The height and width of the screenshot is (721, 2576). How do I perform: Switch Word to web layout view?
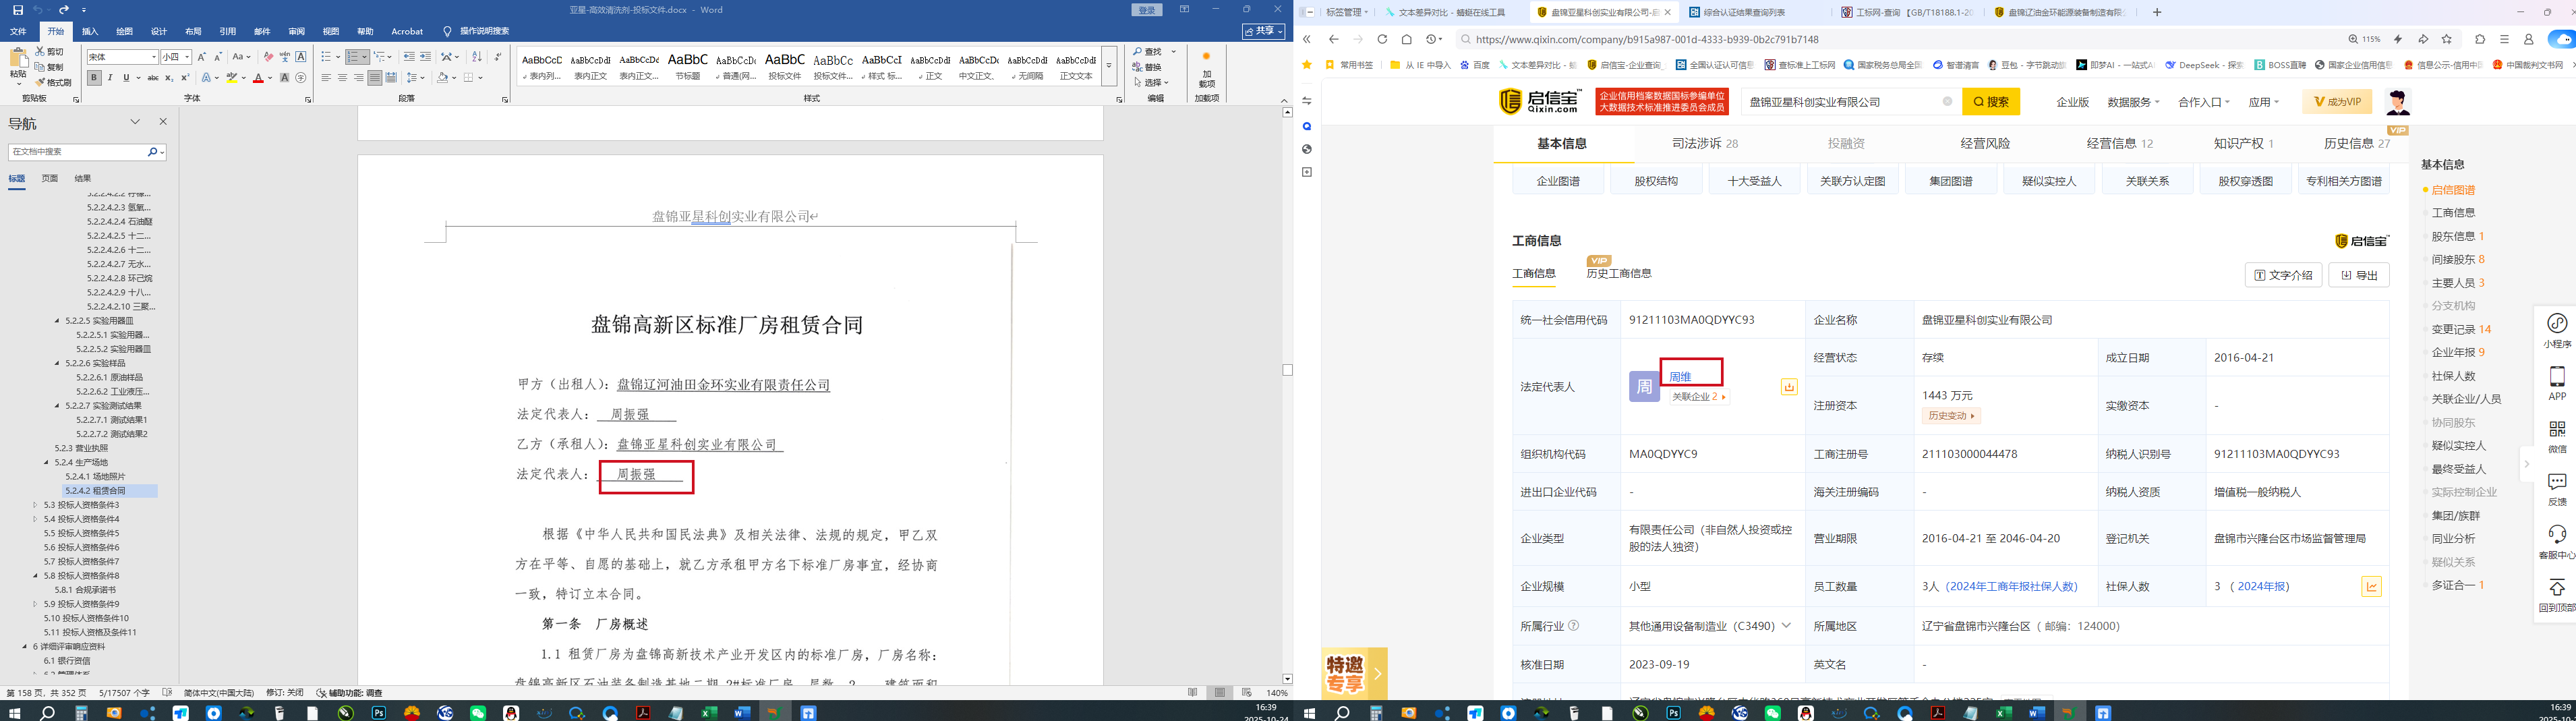pyautogui.click(x=1246, y=692)
